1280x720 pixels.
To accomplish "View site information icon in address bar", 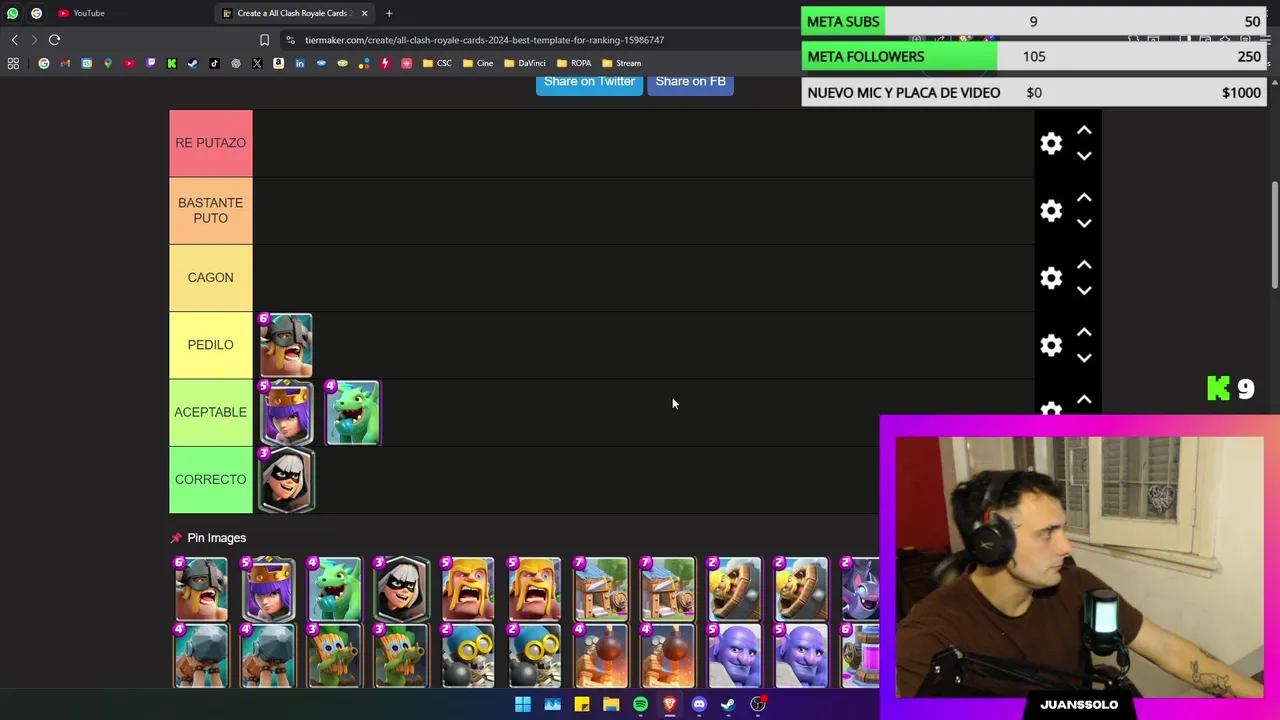I will click(x=290, y=40).
